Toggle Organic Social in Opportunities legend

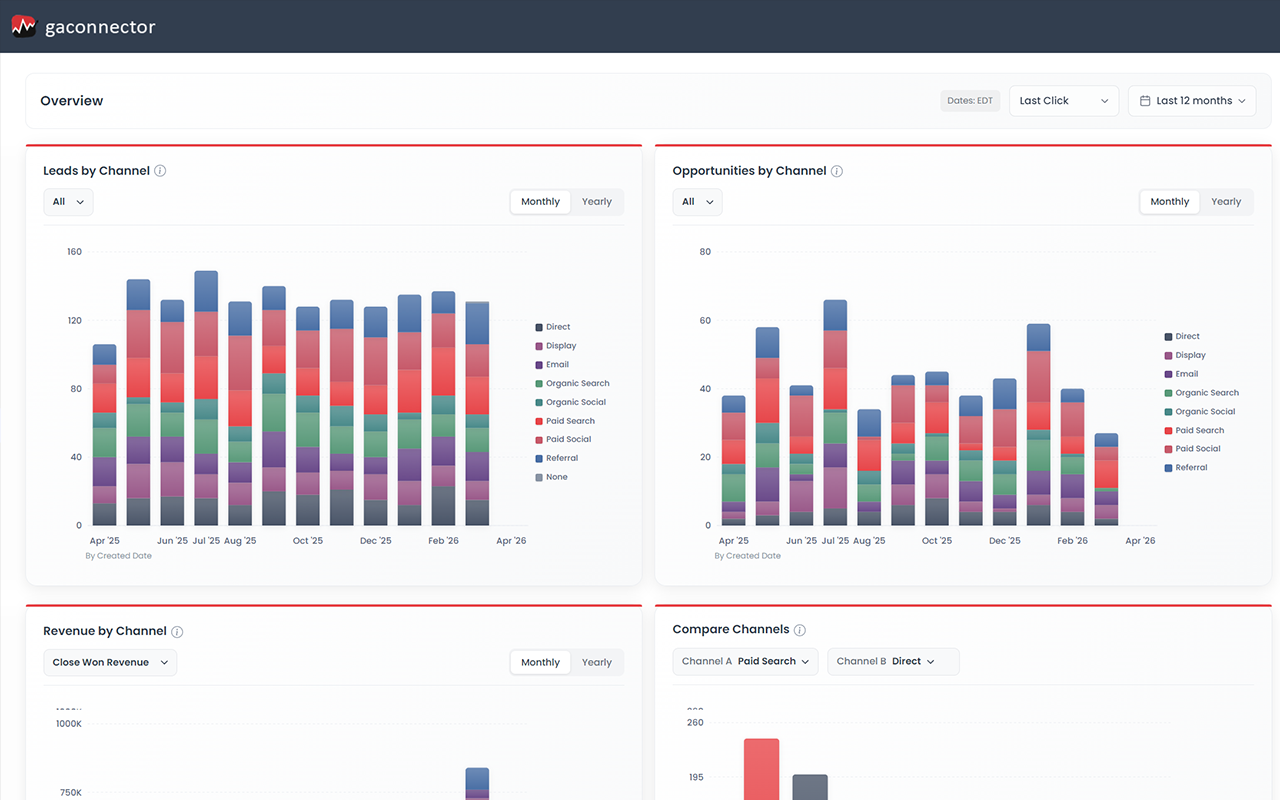[x=1200, y=412]
